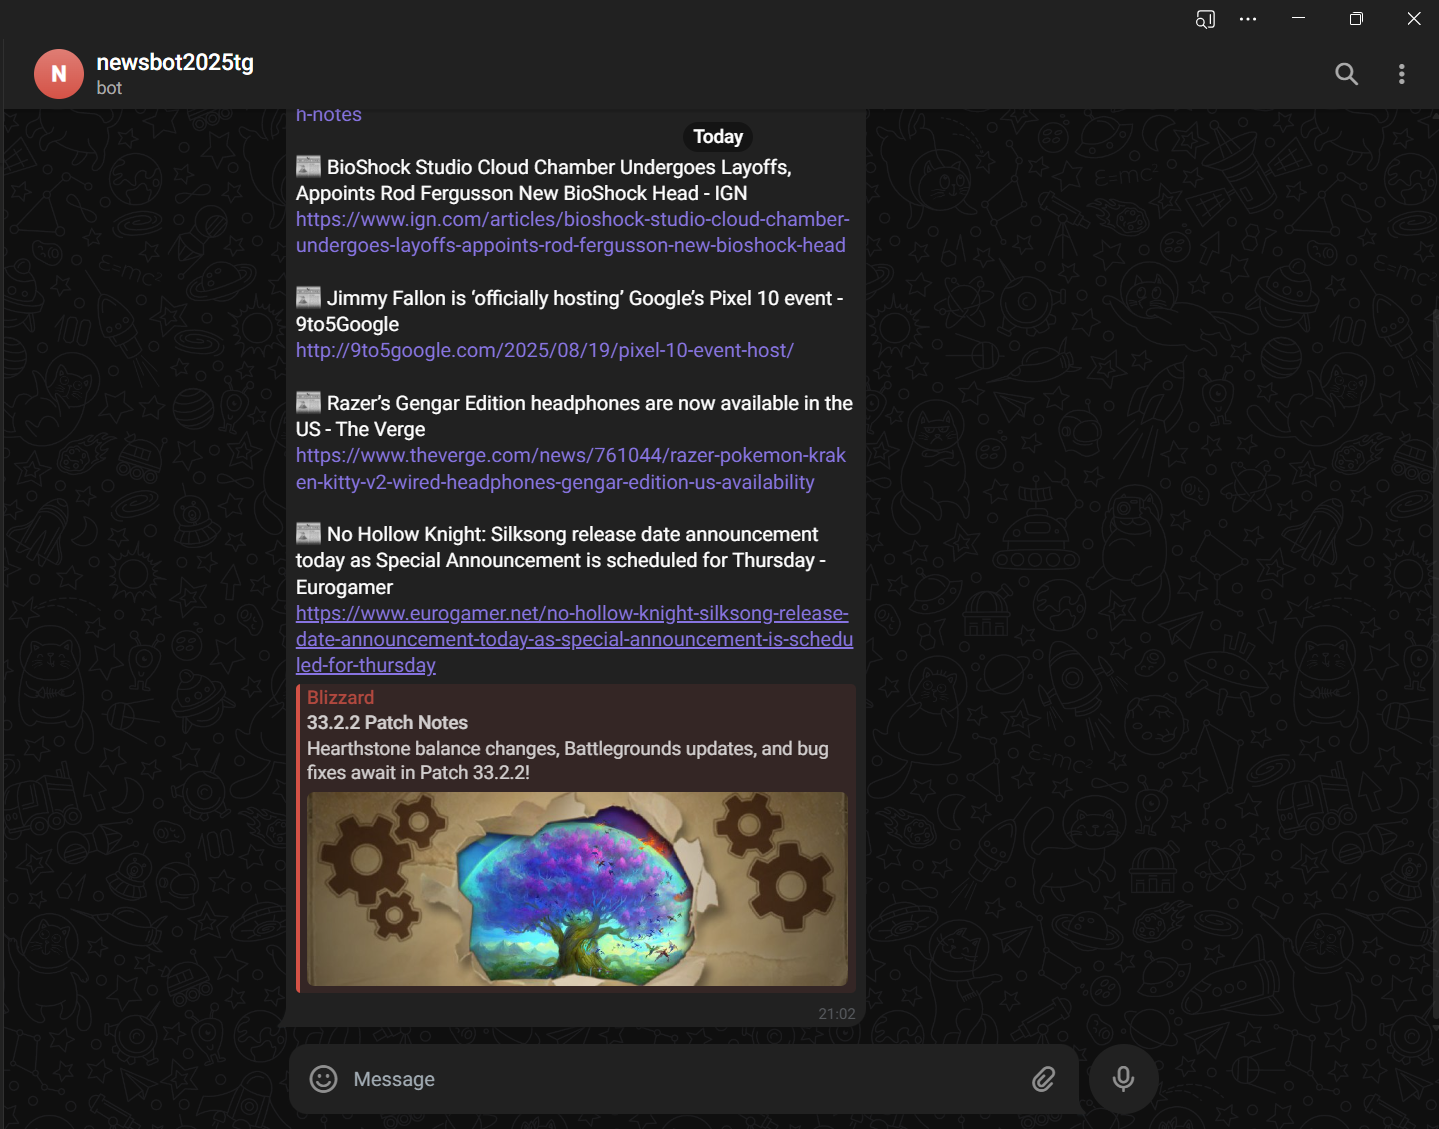
Task: Open the Eurogamer Silksong announcement link
Action: [574, 639]
